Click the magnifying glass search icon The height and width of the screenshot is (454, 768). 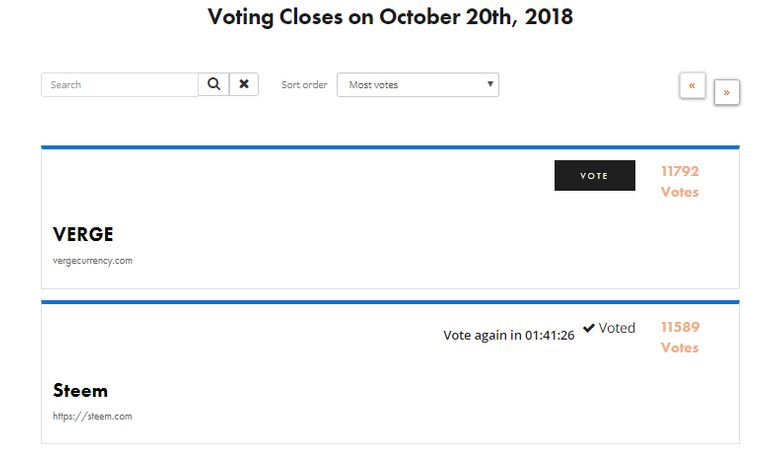pos(214,84)
